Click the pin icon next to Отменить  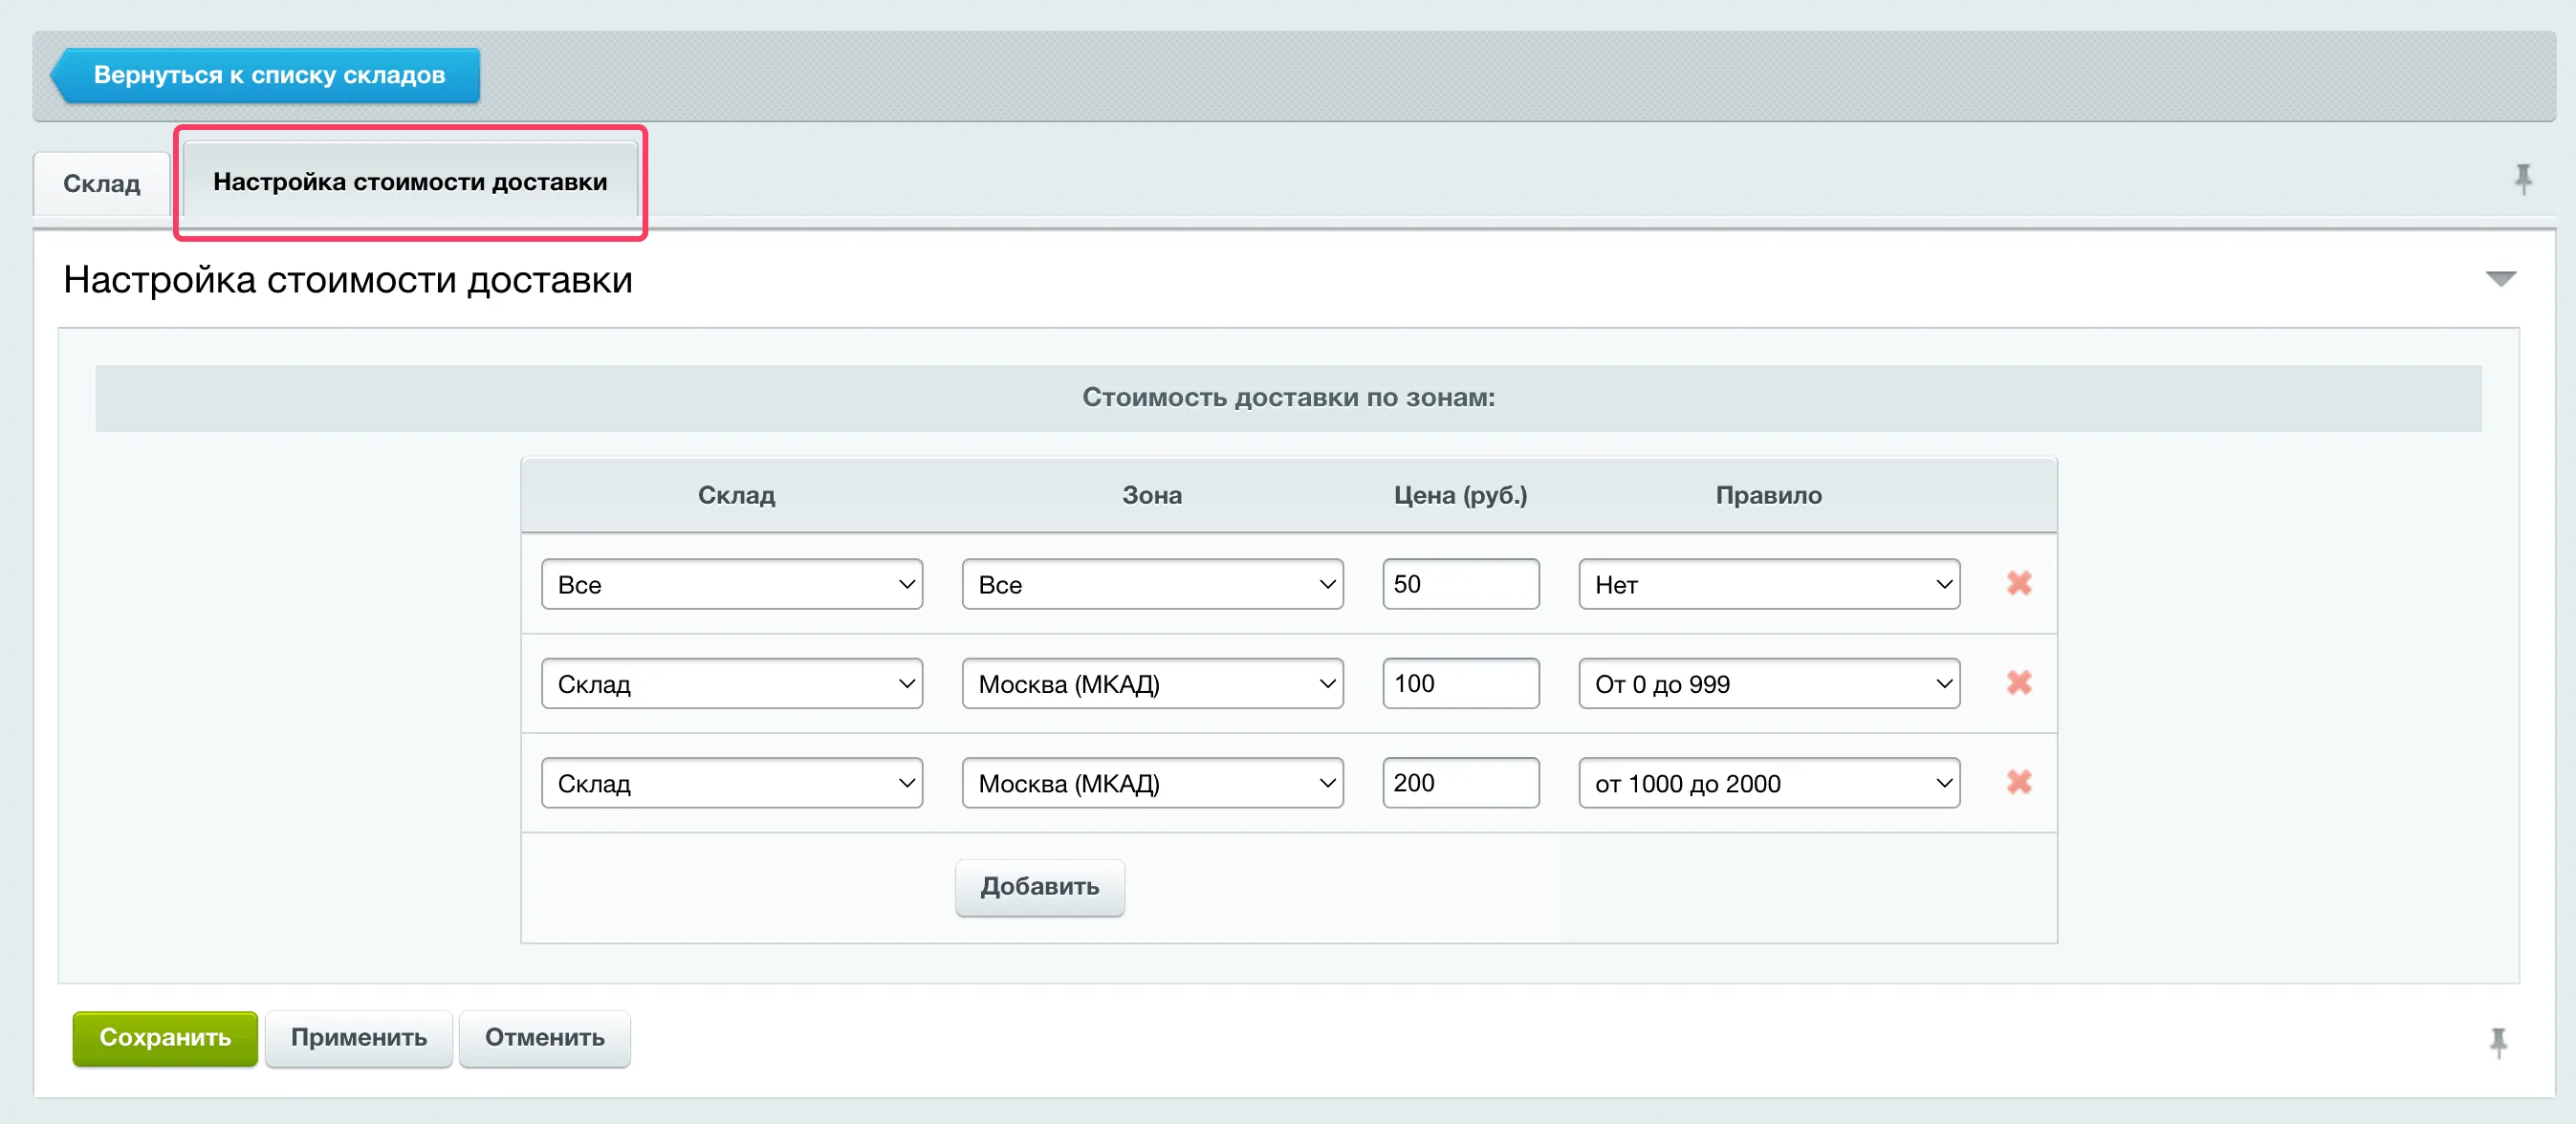click(x=2498, y=1042)
